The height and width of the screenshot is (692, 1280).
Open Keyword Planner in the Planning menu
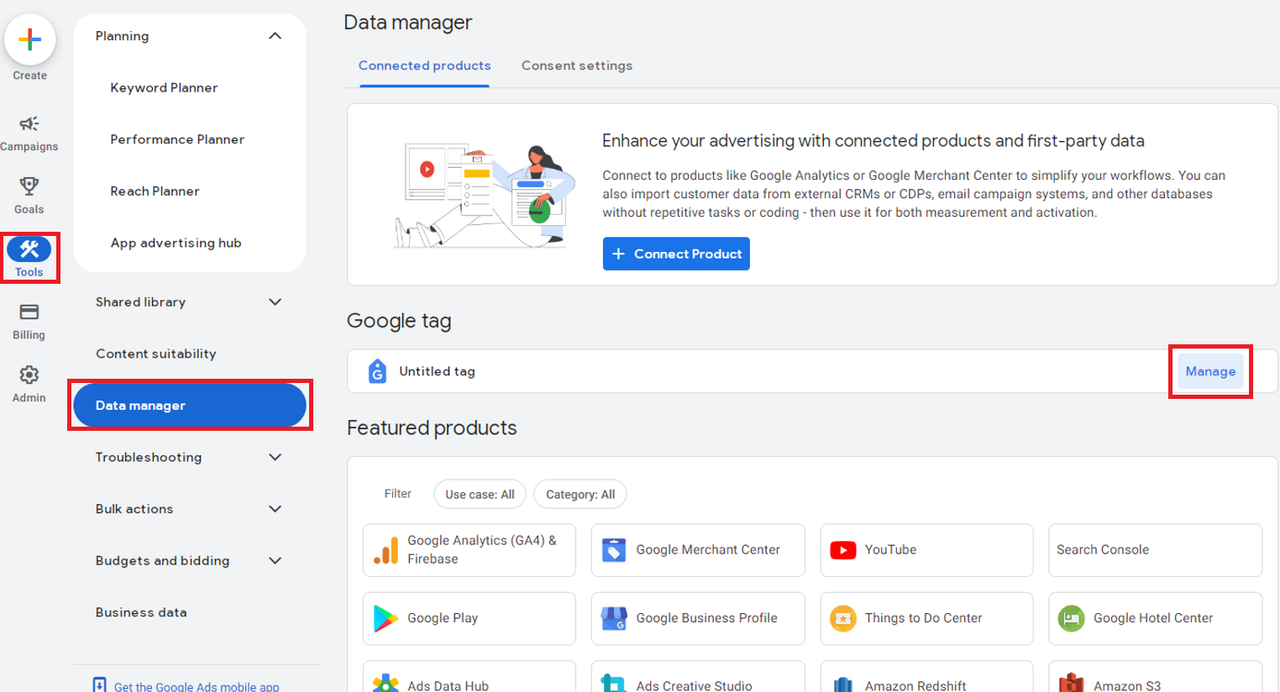coord(164,88)
